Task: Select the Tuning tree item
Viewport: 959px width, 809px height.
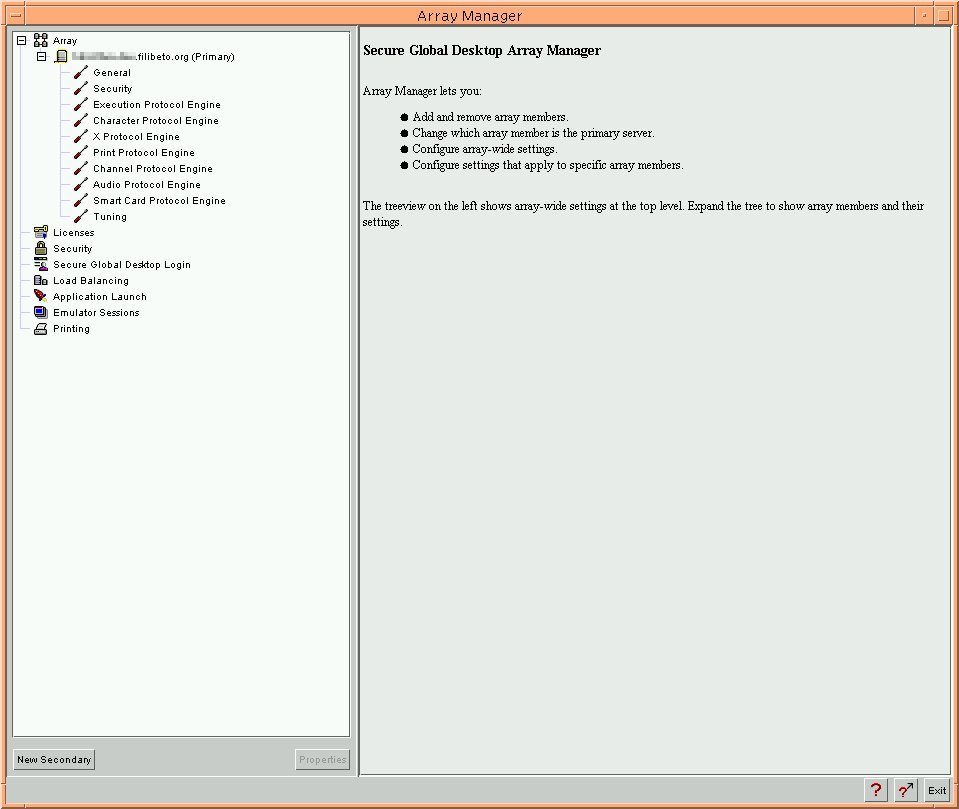Action: [110, 217]
